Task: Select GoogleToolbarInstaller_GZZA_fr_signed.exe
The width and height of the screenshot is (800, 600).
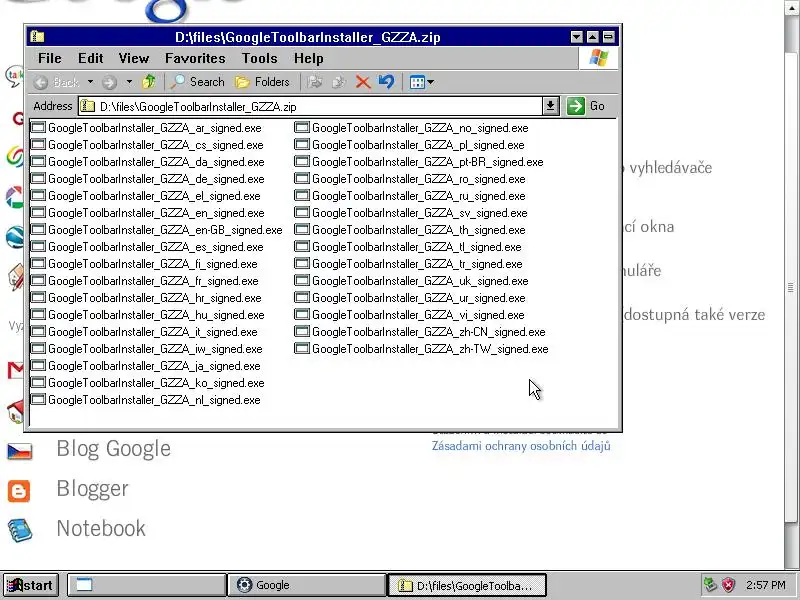Action: click(x=145, y=281)
